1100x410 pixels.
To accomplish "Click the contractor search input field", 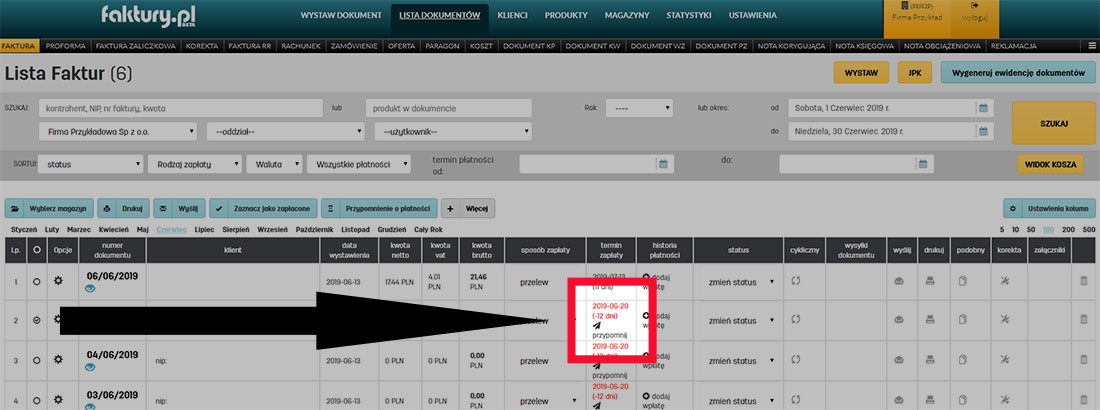I will click(x=180, y=108).
